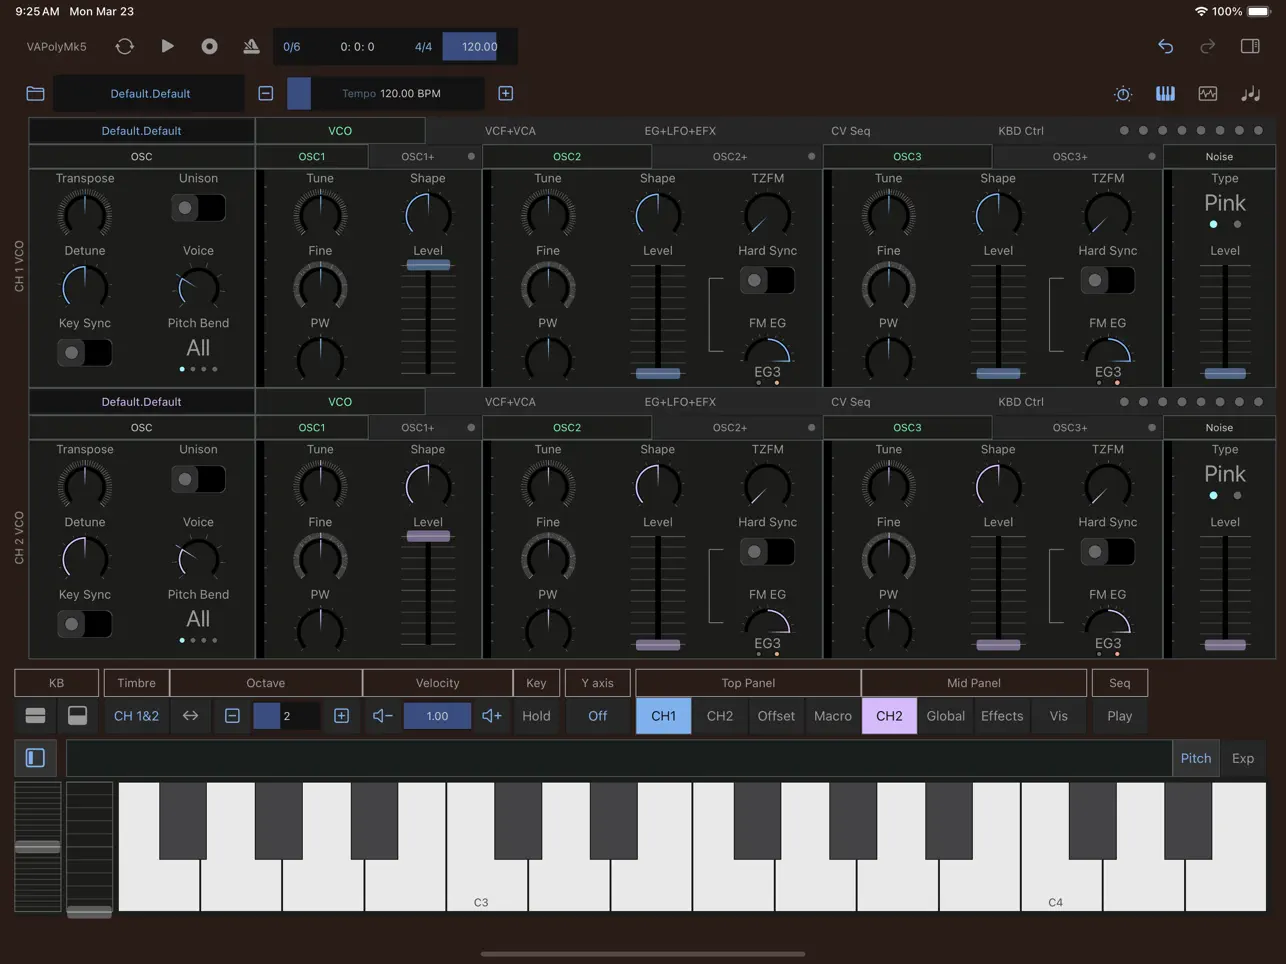Image resolution: width=1286 pixels, height=964 pixels.
Task: Click the record button in top transport
Action: (x=209, y=46)
